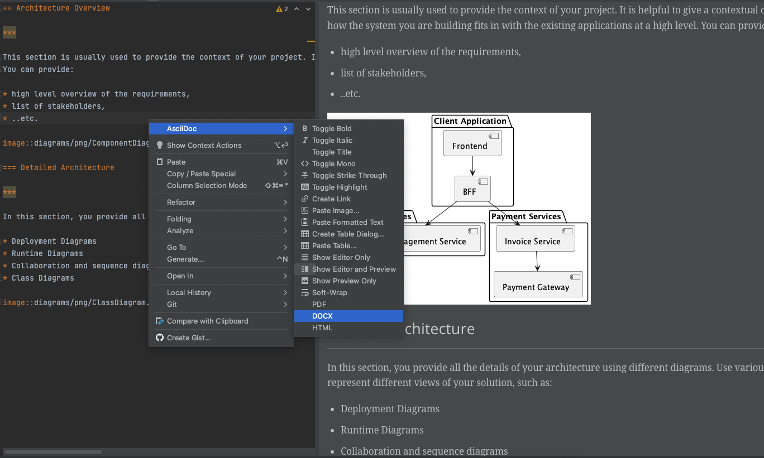Viewport: 764px width, 458px height.
Task: Expand the AsciiDoc submenu arrow
Action: point(286,129)
